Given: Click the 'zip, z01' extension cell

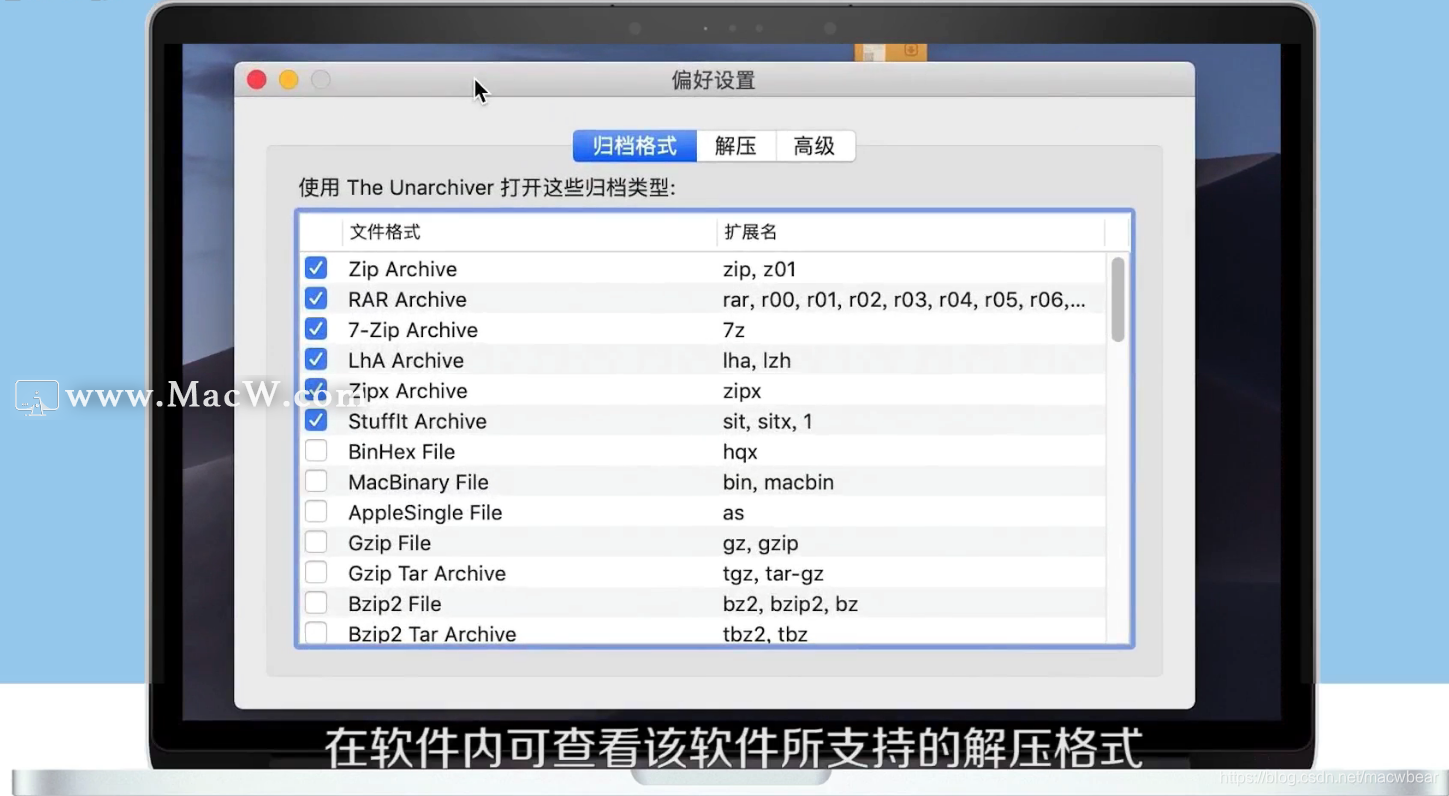Looking at the screenshot, I should pyautogui.click(x=759, y=269).
